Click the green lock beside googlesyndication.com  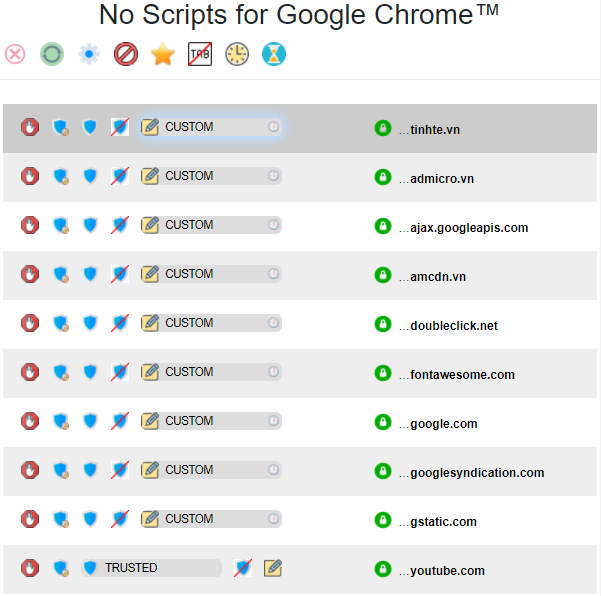point(382,471)
